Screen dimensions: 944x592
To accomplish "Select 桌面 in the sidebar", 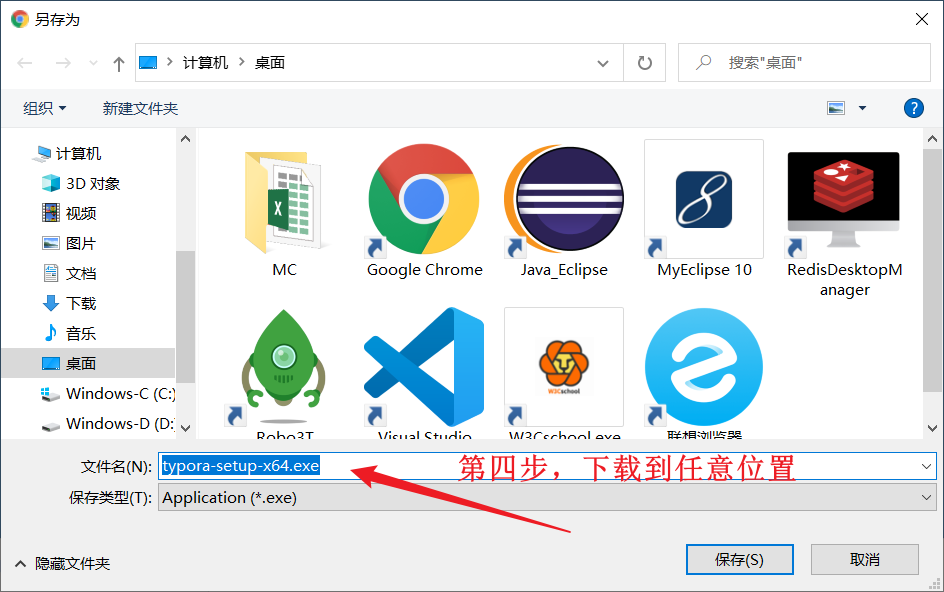I will [x=88, y=363].
